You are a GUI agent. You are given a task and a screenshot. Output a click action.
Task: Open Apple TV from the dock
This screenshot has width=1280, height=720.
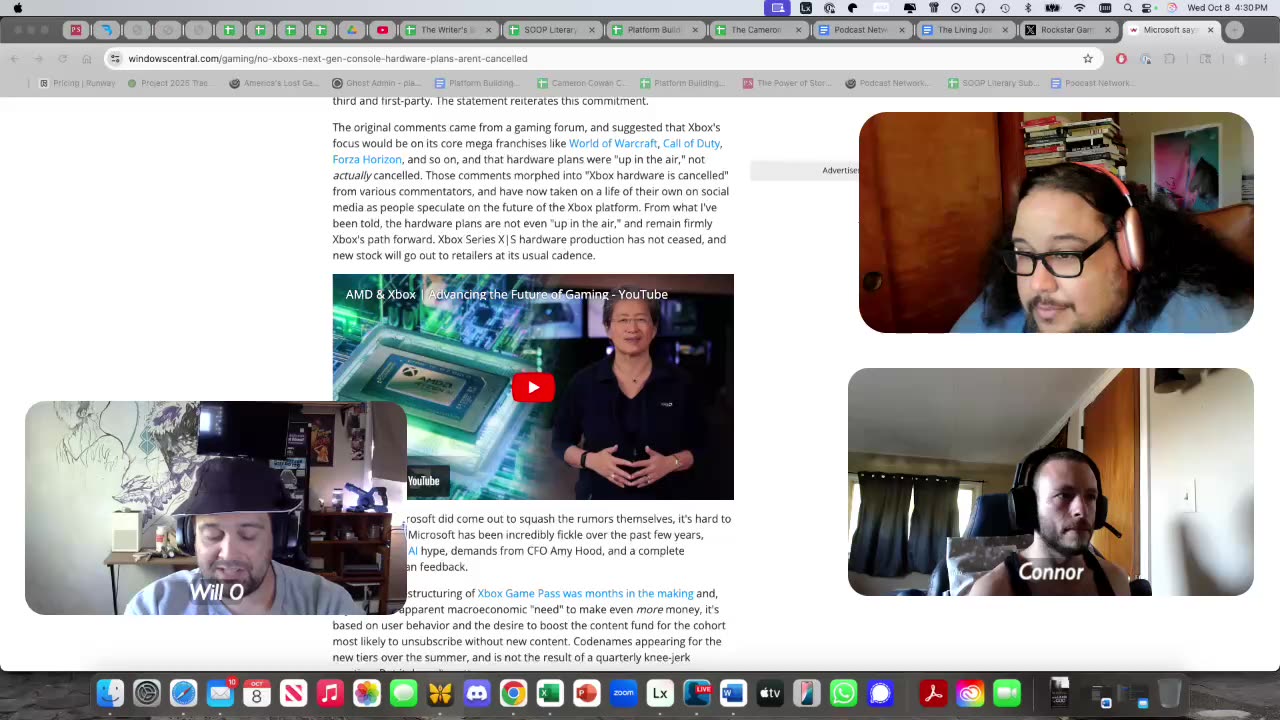pos(770,692)
